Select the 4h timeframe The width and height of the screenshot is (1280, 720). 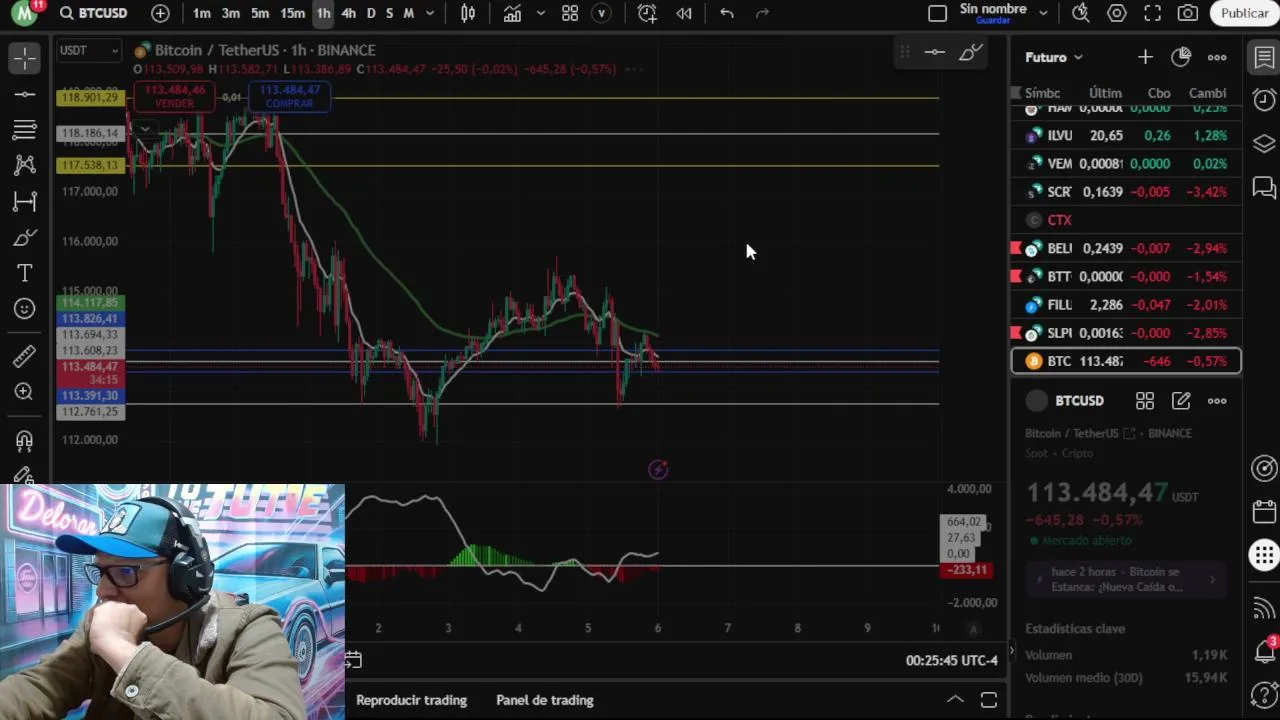348,13
